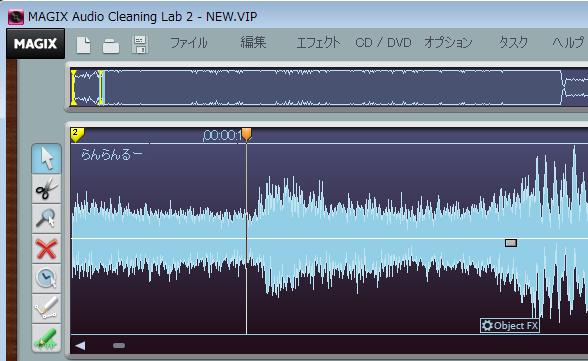This screenshot has width=588, height=361.
Task: Click the red X delete tool
Action: 46,249
